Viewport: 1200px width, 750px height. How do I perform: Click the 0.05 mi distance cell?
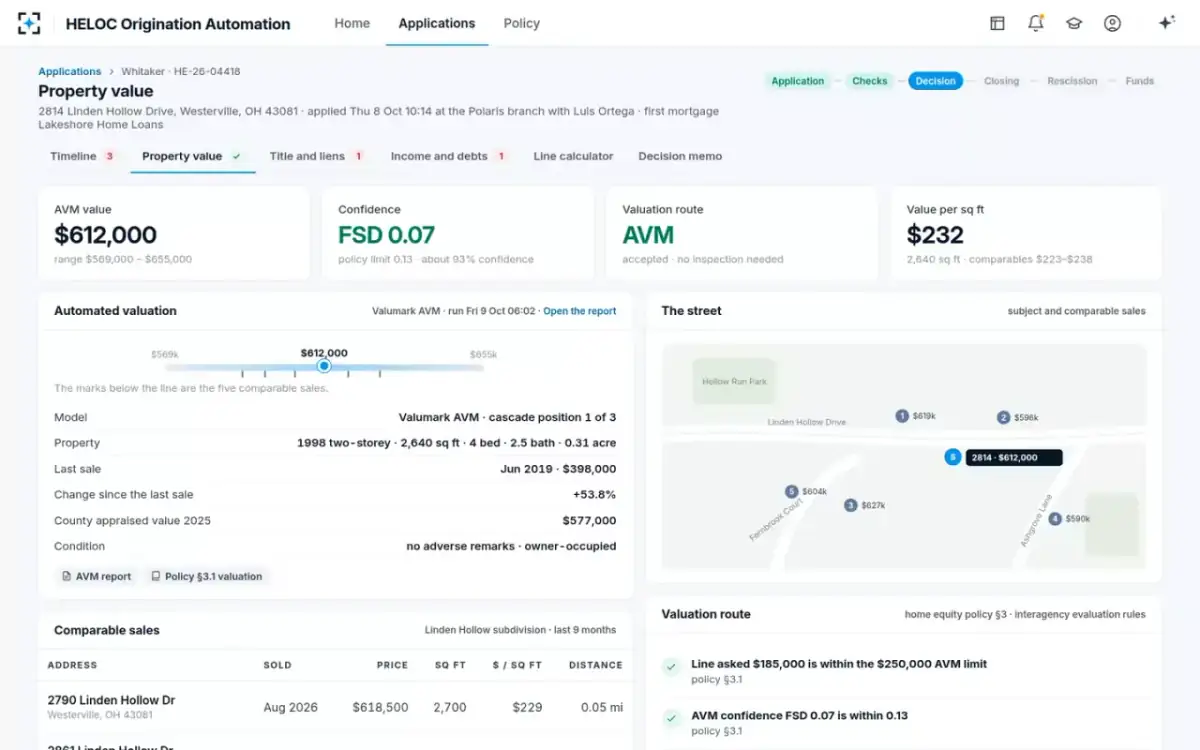click(601, 707)
